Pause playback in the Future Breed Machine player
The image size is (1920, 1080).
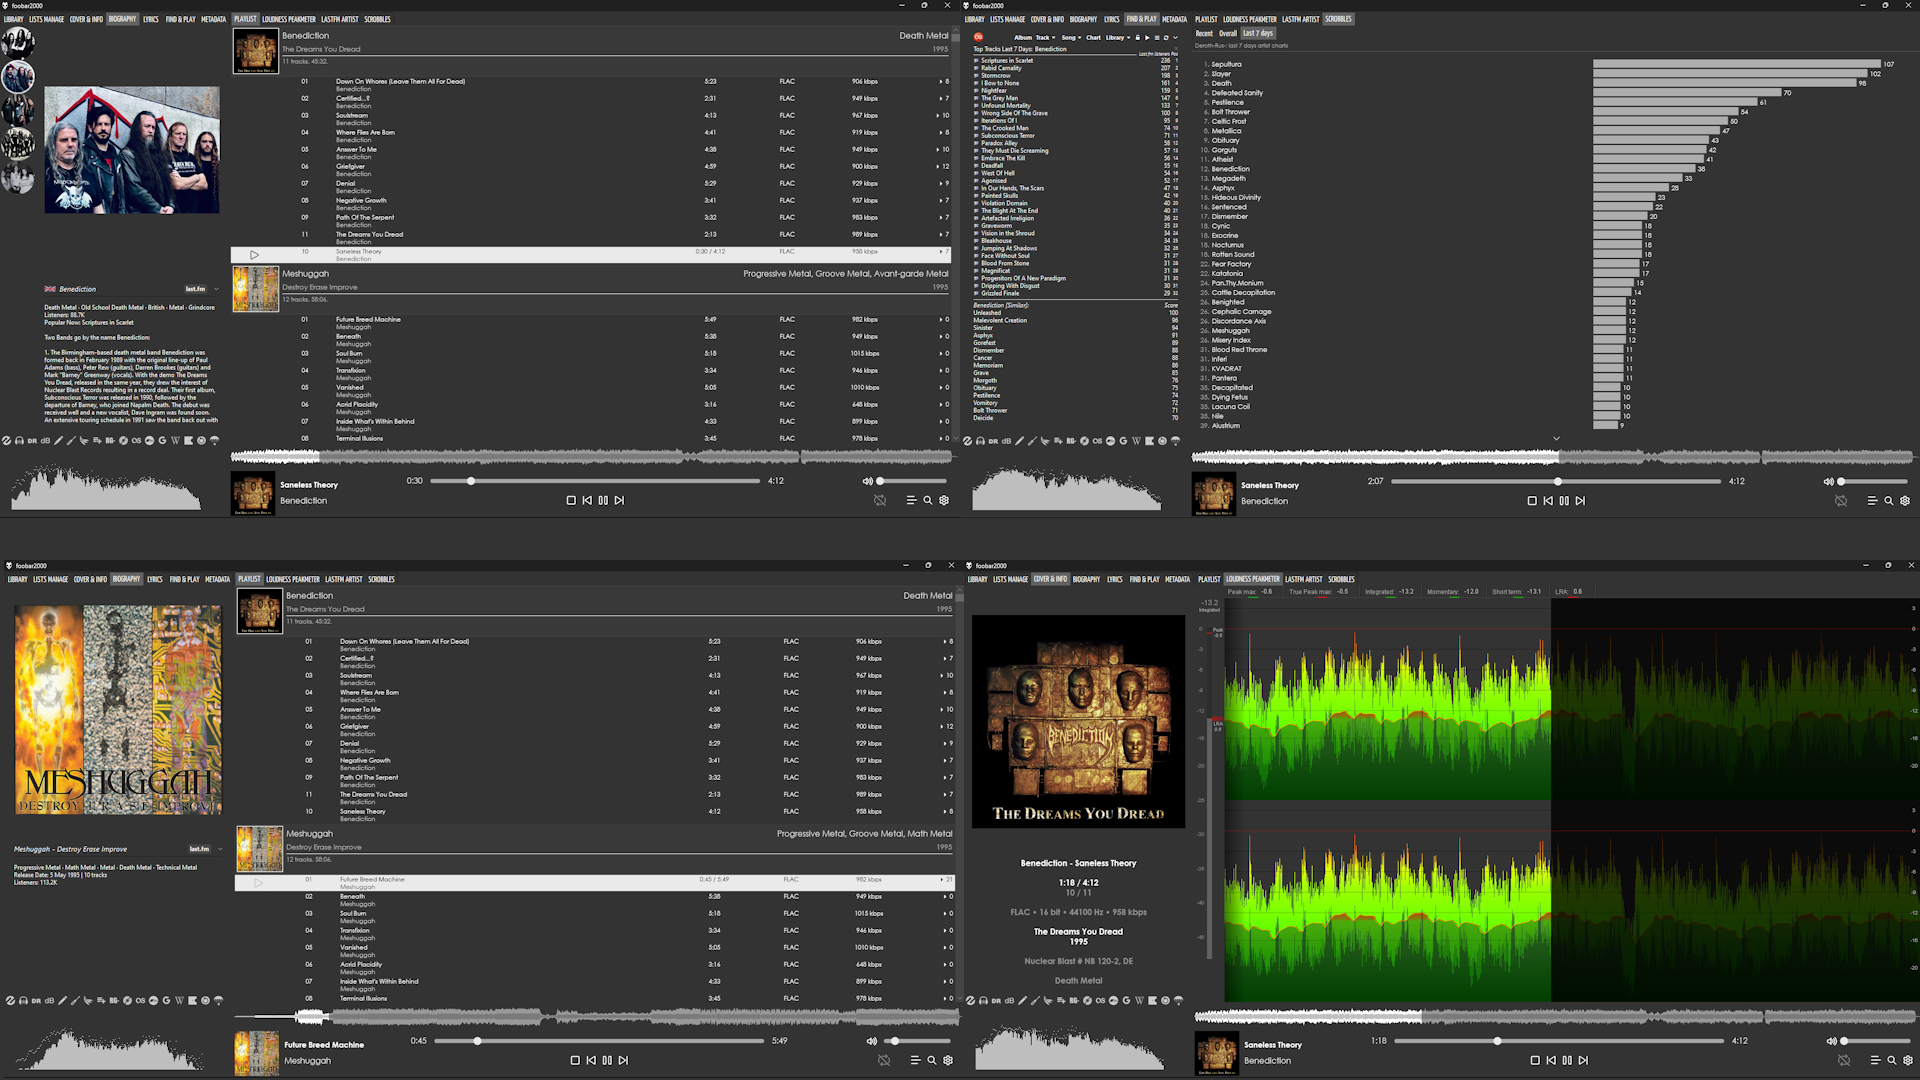(607, 1060)
